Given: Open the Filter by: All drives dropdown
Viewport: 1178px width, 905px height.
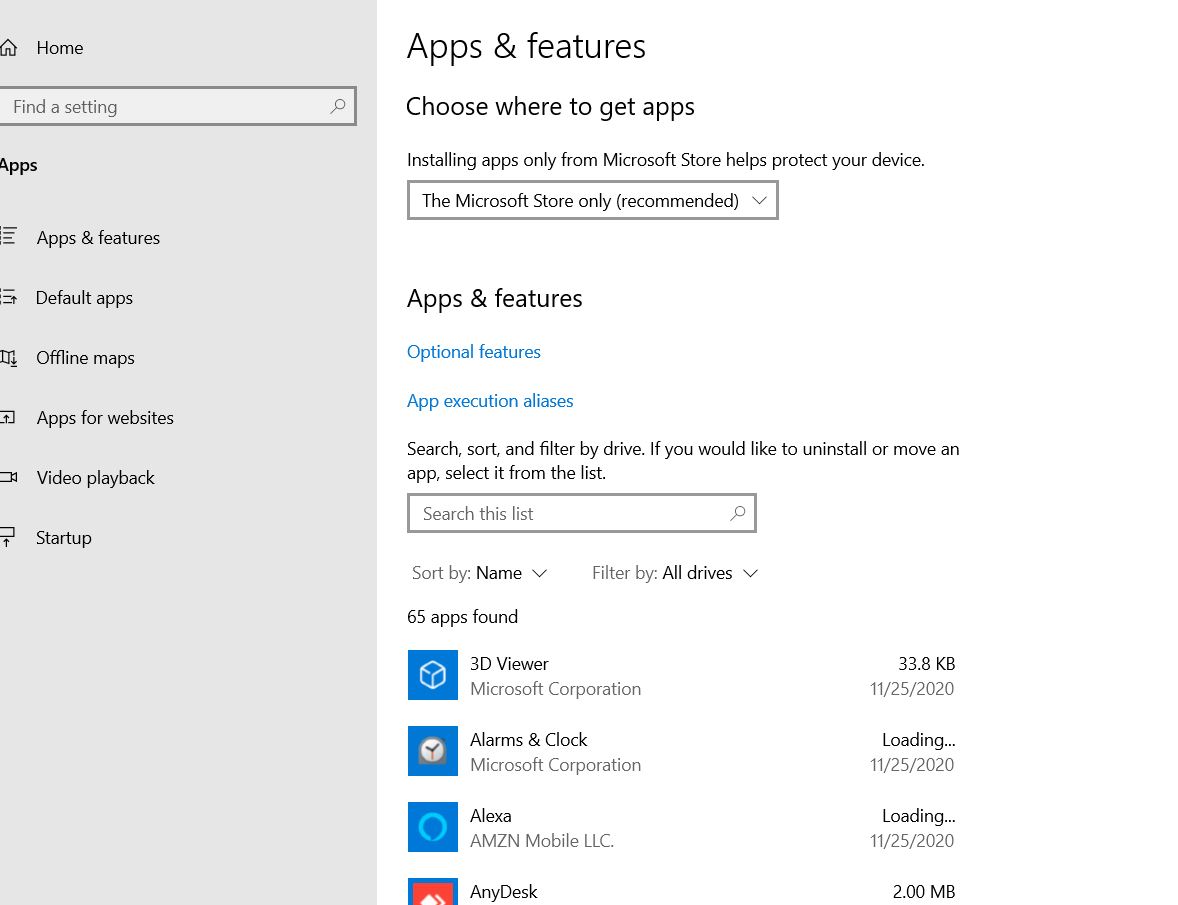Looking at the screenshot, I should 675,573.
